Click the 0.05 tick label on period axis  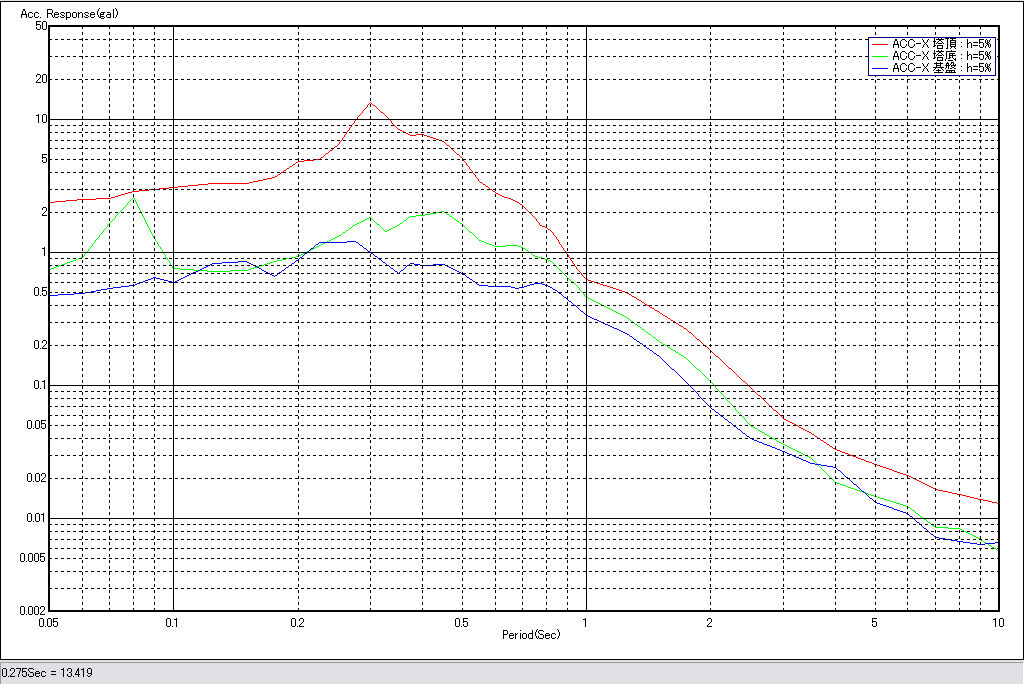point(48,622)
